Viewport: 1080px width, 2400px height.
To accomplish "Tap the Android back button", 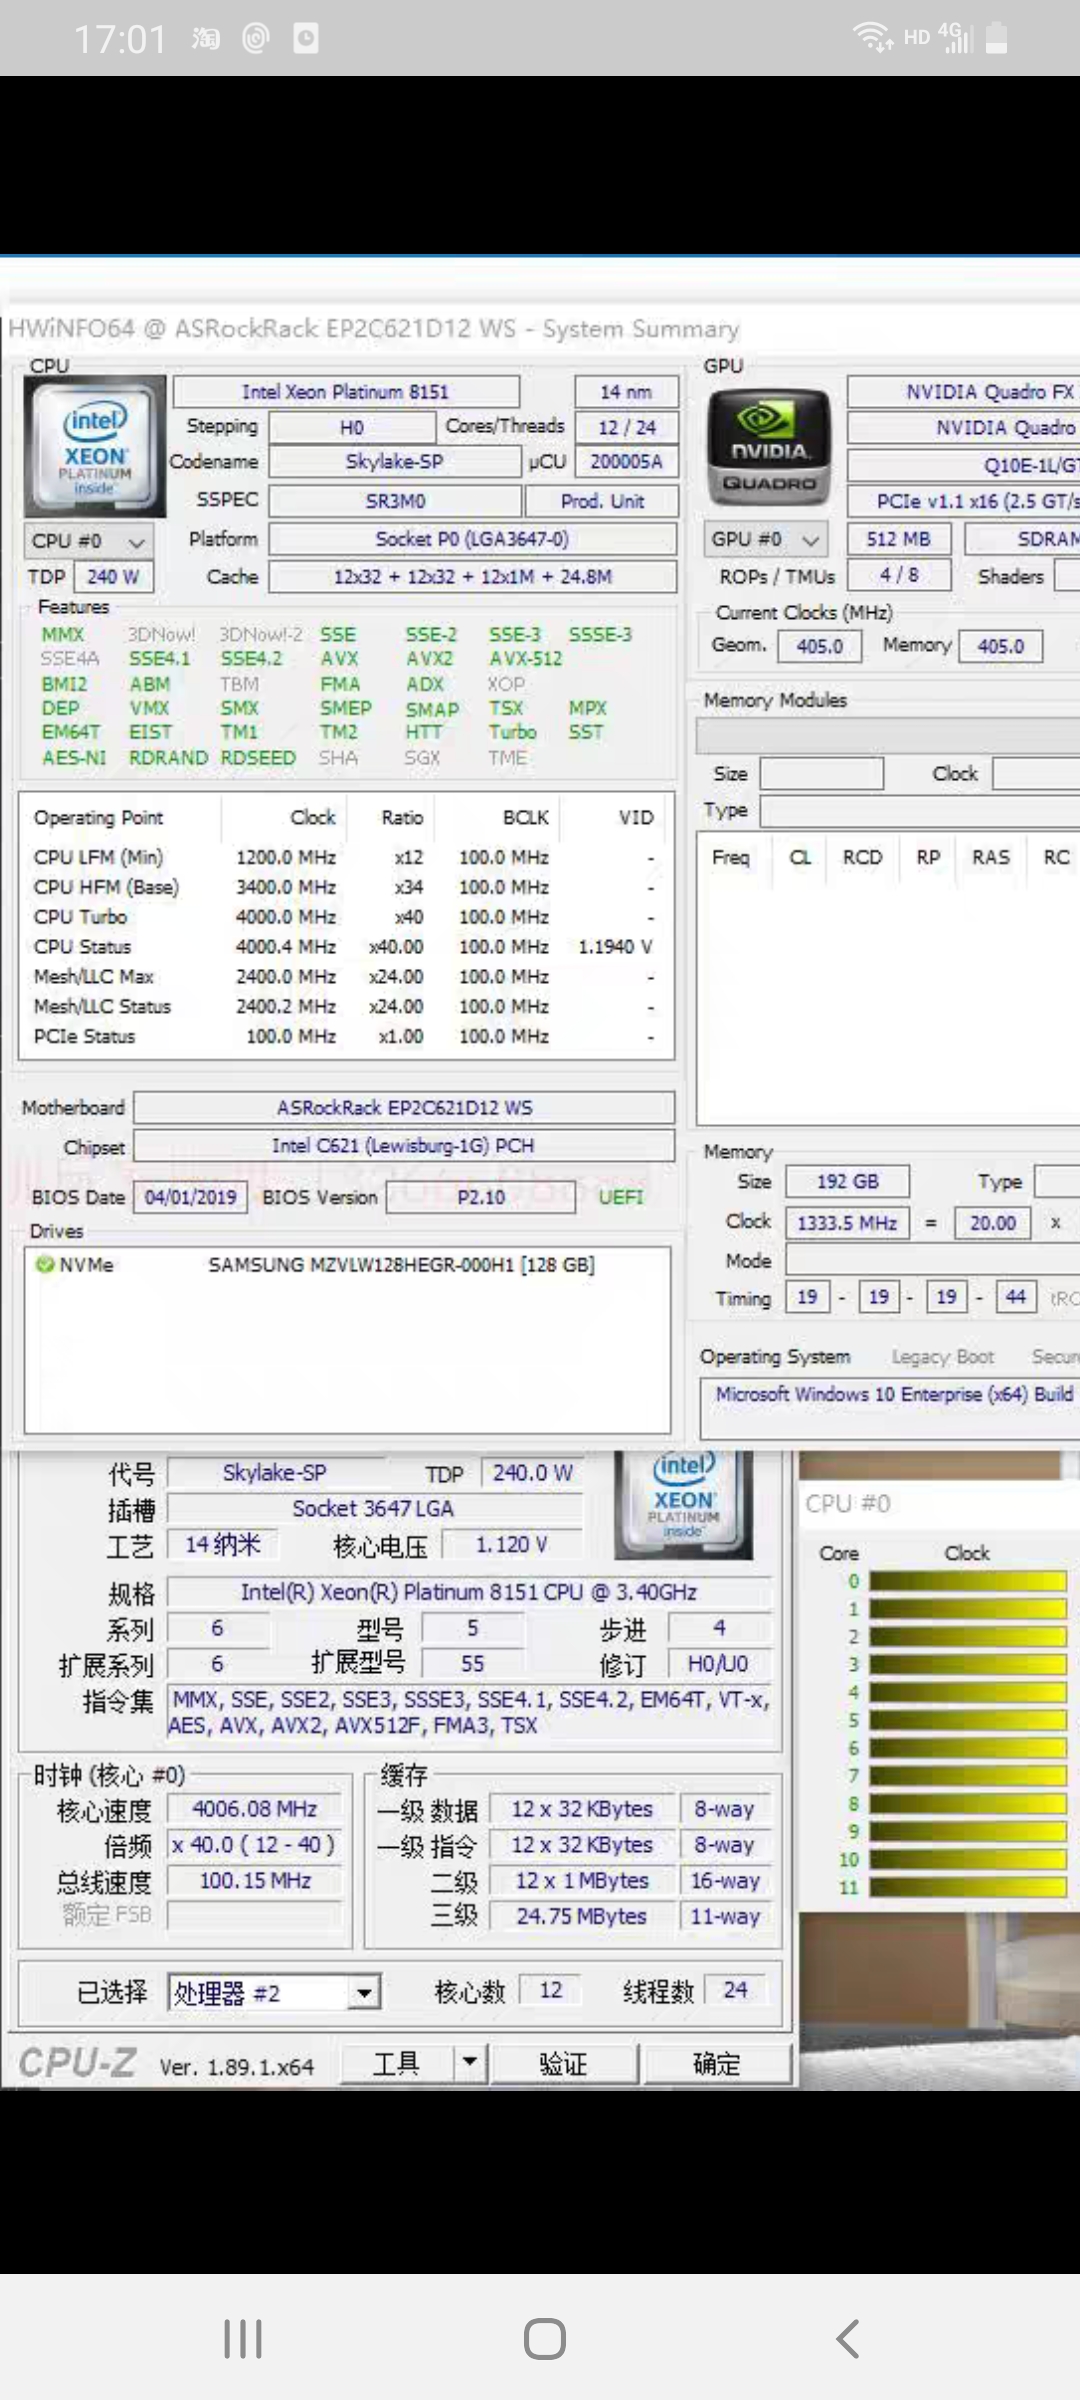I will [x=848, y=2339].
